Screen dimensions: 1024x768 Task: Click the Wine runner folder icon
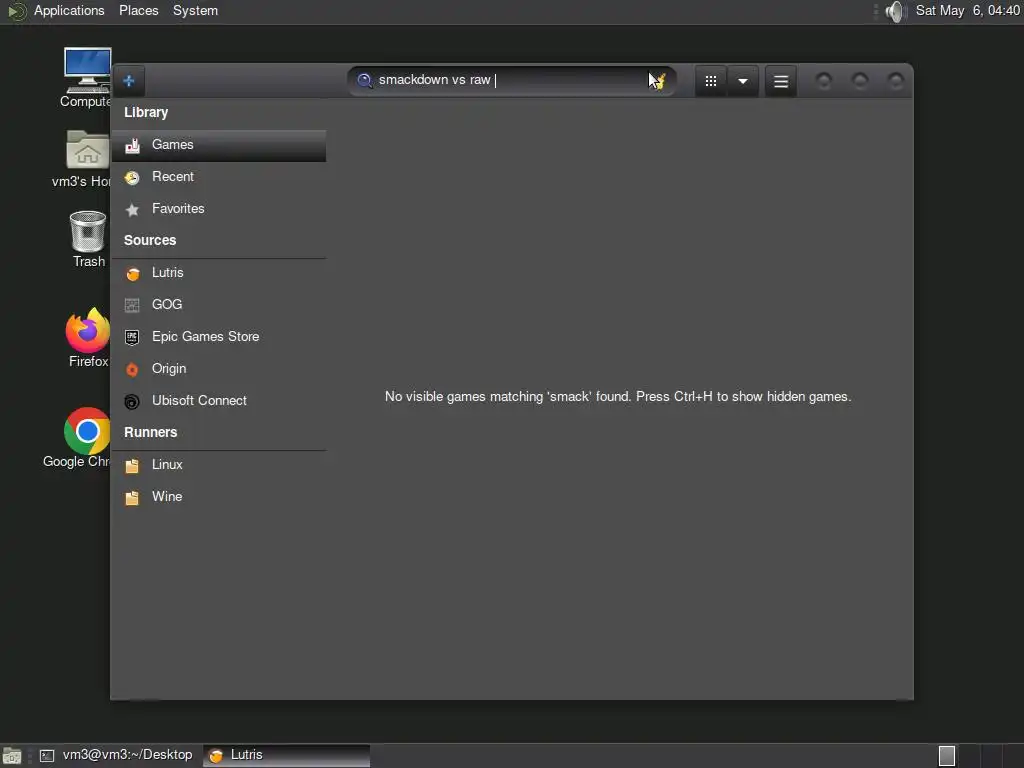132,498
